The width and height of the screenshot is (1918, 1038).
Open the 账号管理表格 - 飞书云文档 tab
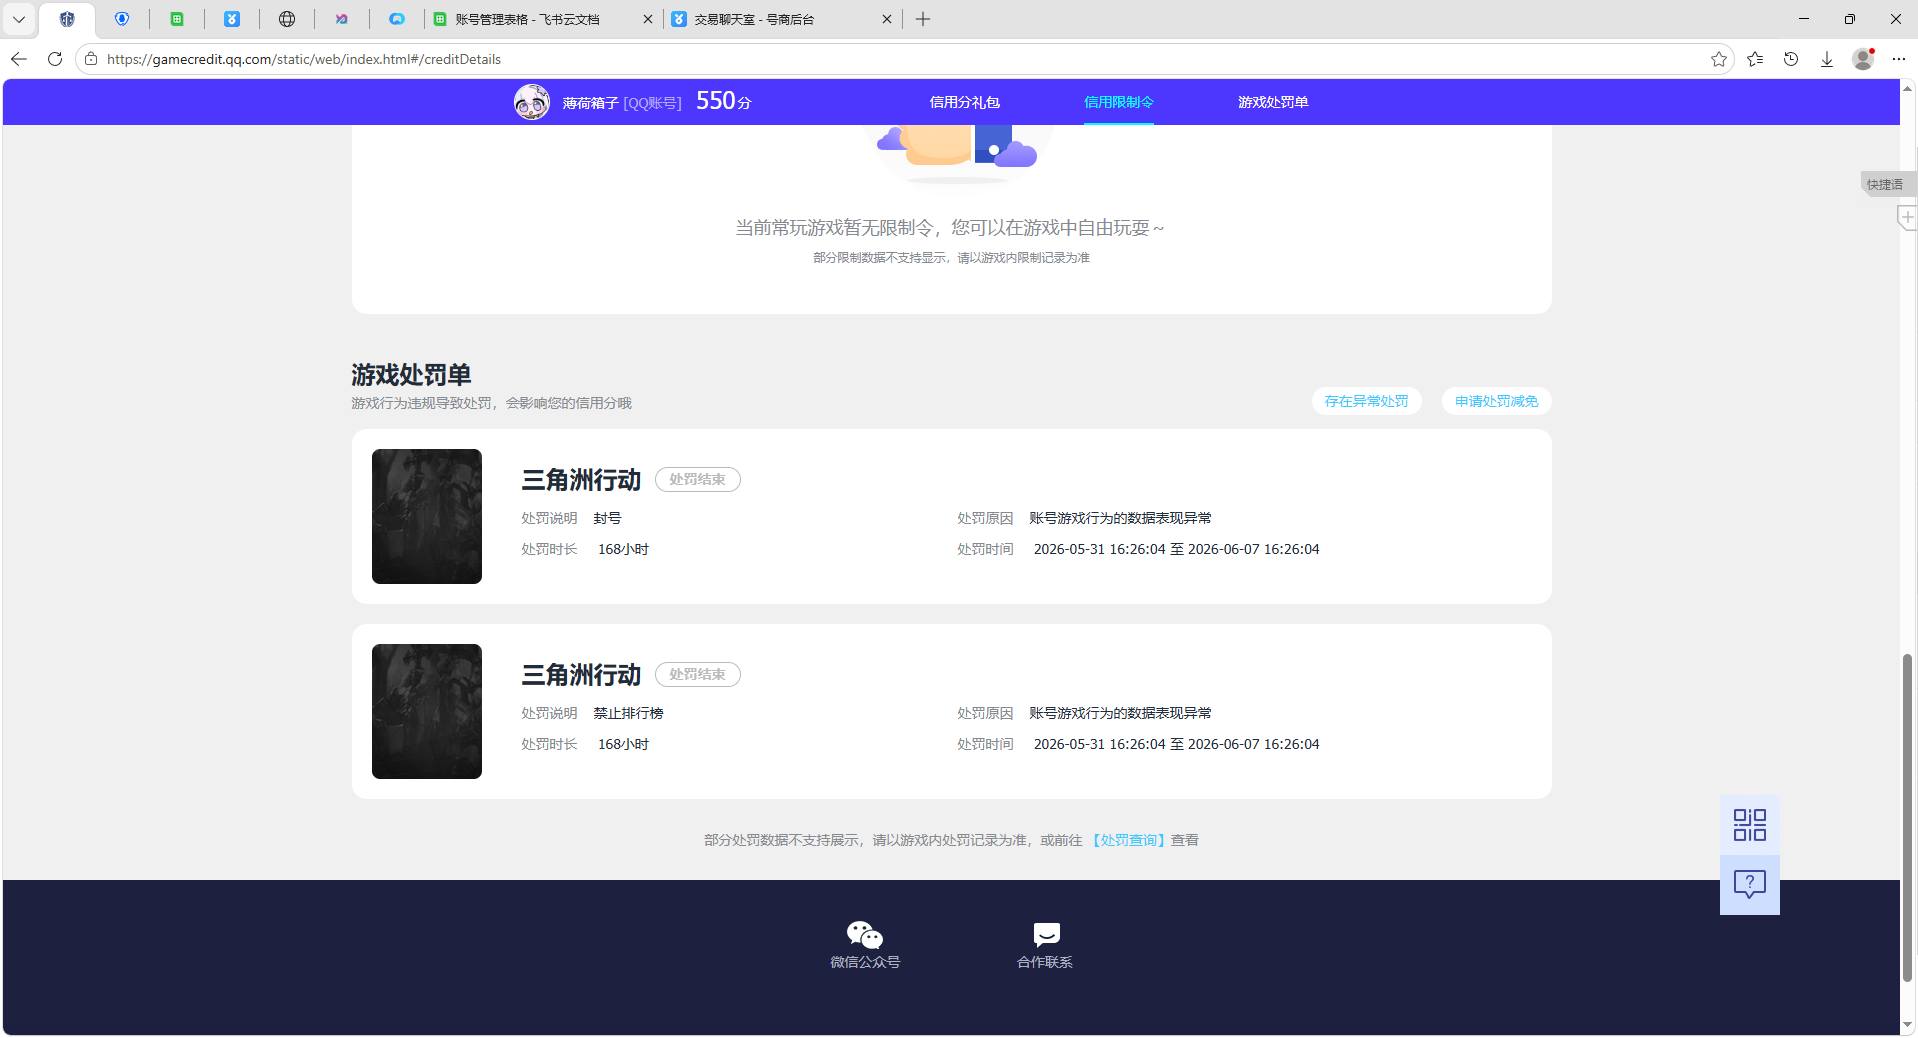tap(530, 19)
